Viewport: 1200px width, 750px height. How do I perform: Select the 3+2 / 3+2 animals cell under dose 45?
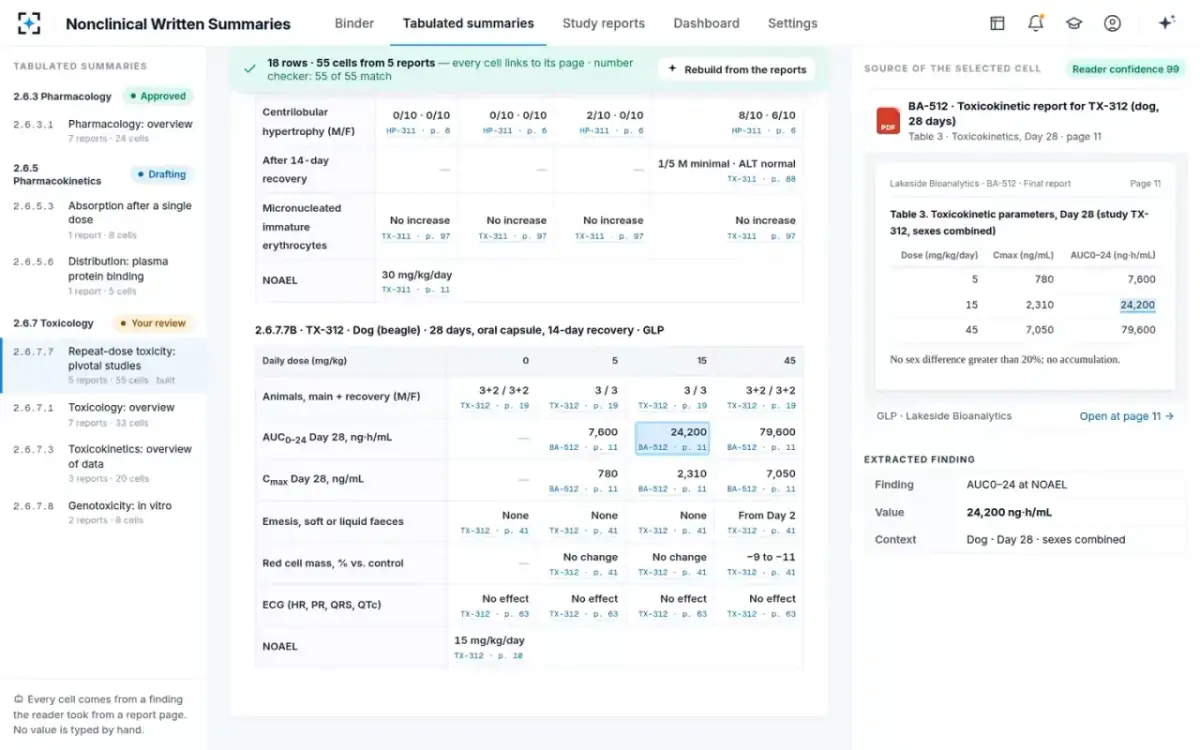[x=762, y=397]
